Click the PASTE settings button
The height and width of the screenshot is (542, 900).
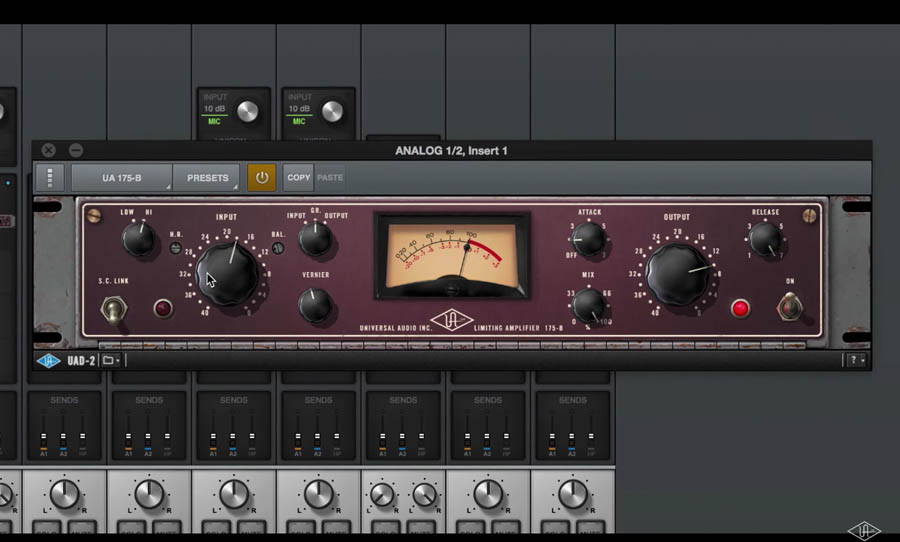pos(330,177)
